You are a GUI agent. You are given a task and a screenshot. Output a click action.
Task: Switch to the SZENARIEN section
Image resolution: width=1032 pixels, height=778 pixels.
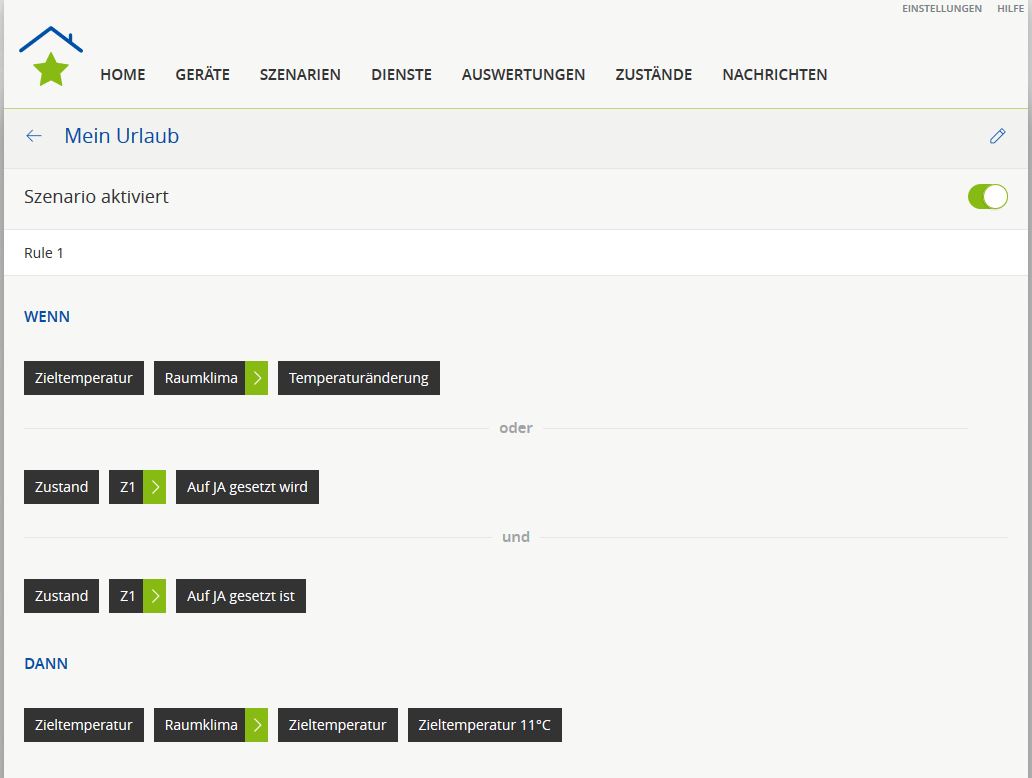coord(300,75)
